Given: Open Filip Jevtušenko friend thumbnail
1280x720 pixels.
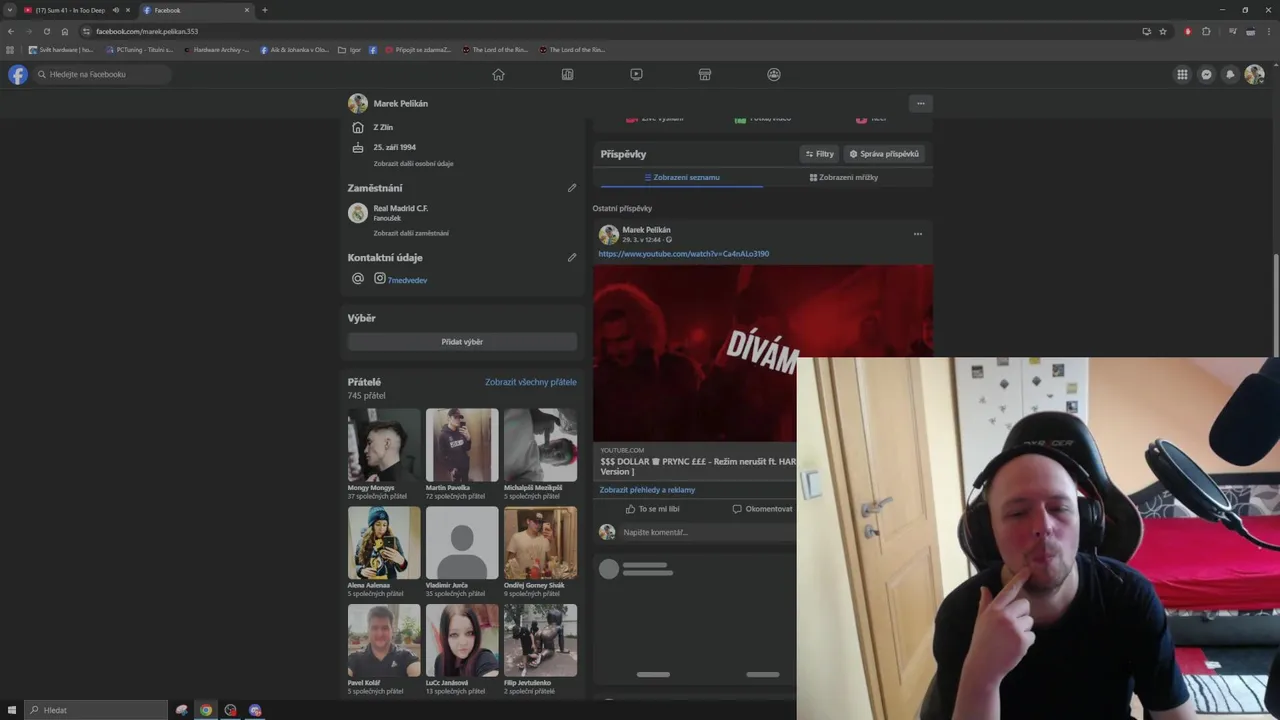Looking at the screenshot, I should pyautogui.click(x=540, y=640).
